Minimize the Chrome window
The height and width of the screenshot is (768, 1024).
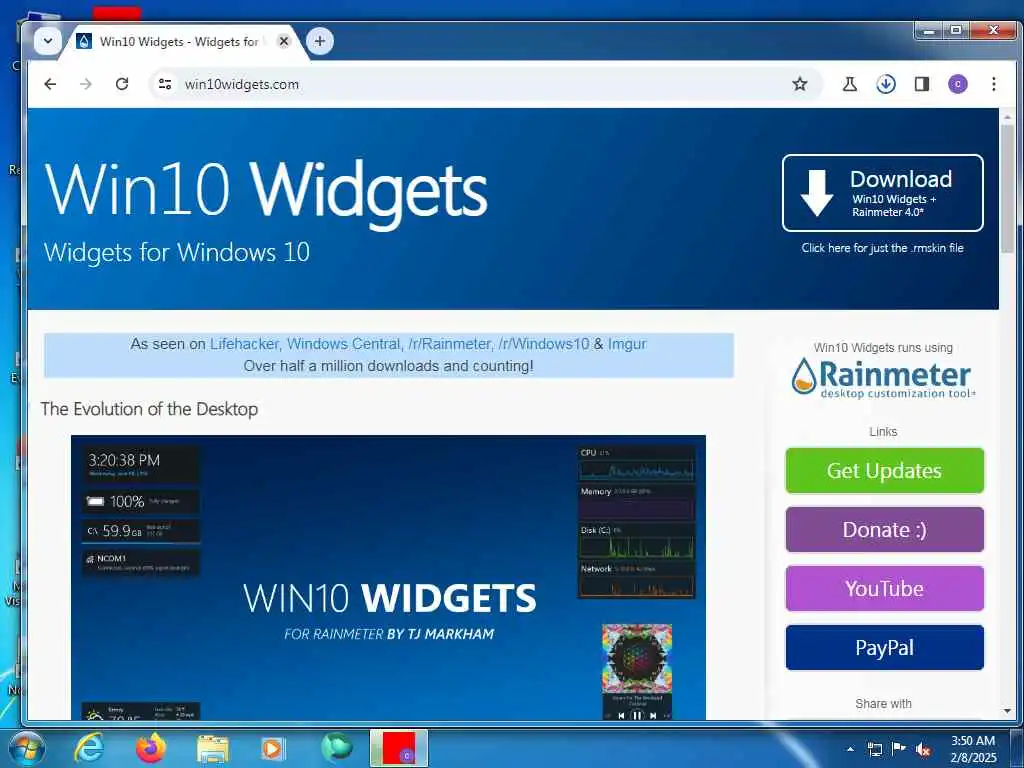(929, 31)
